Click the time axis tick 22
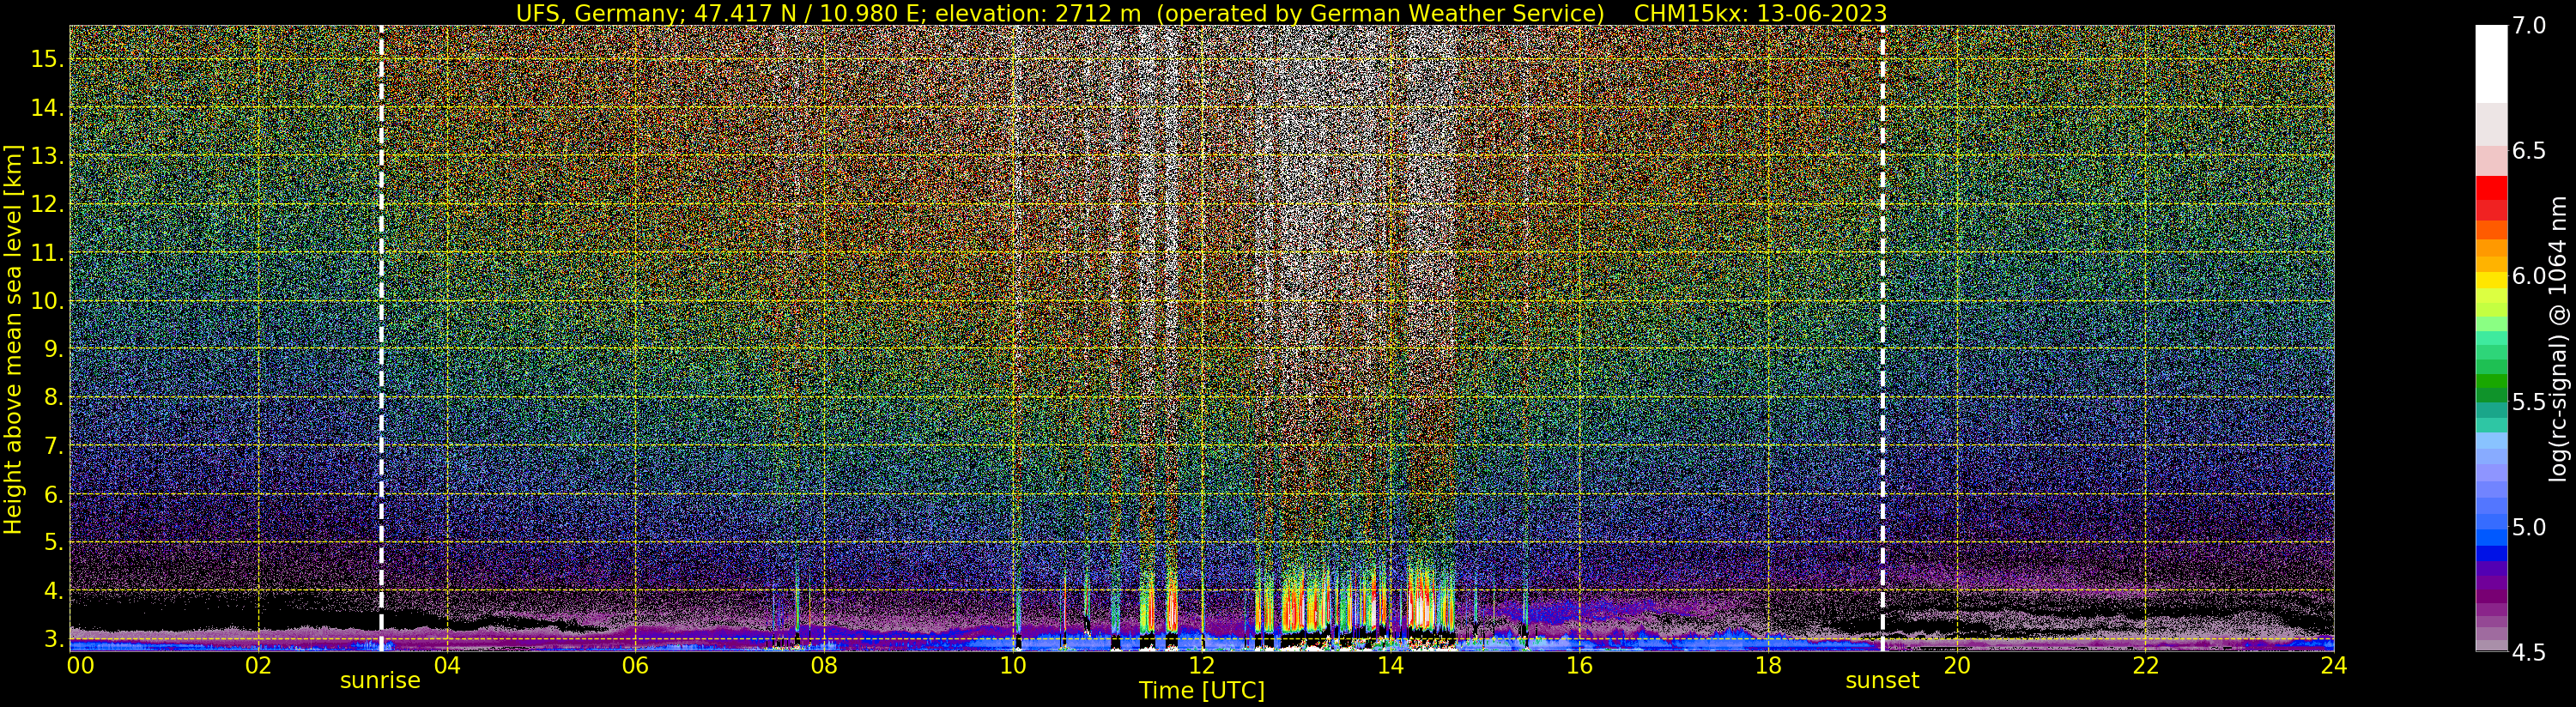This screenshot has height=707, width=2576. coord(2145,665)
